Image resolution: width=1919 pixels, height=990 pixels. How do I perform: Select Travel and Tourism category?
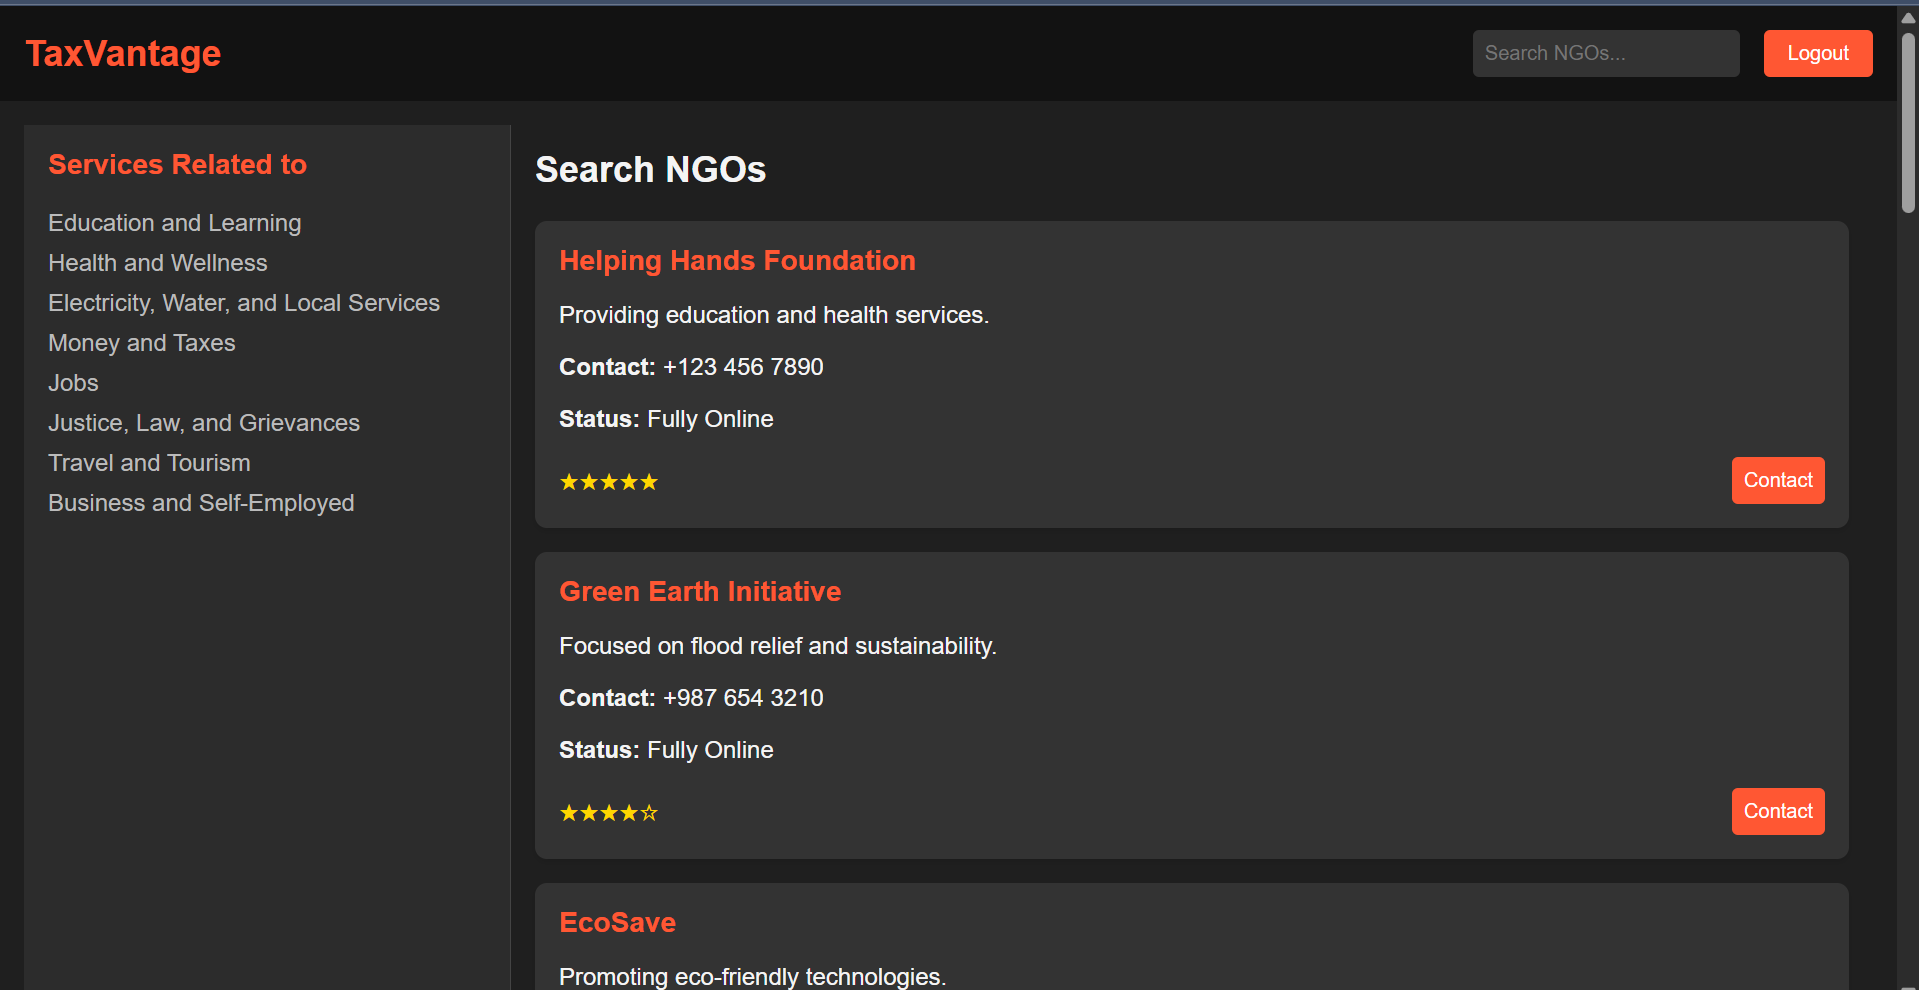(x=150, y=463)
